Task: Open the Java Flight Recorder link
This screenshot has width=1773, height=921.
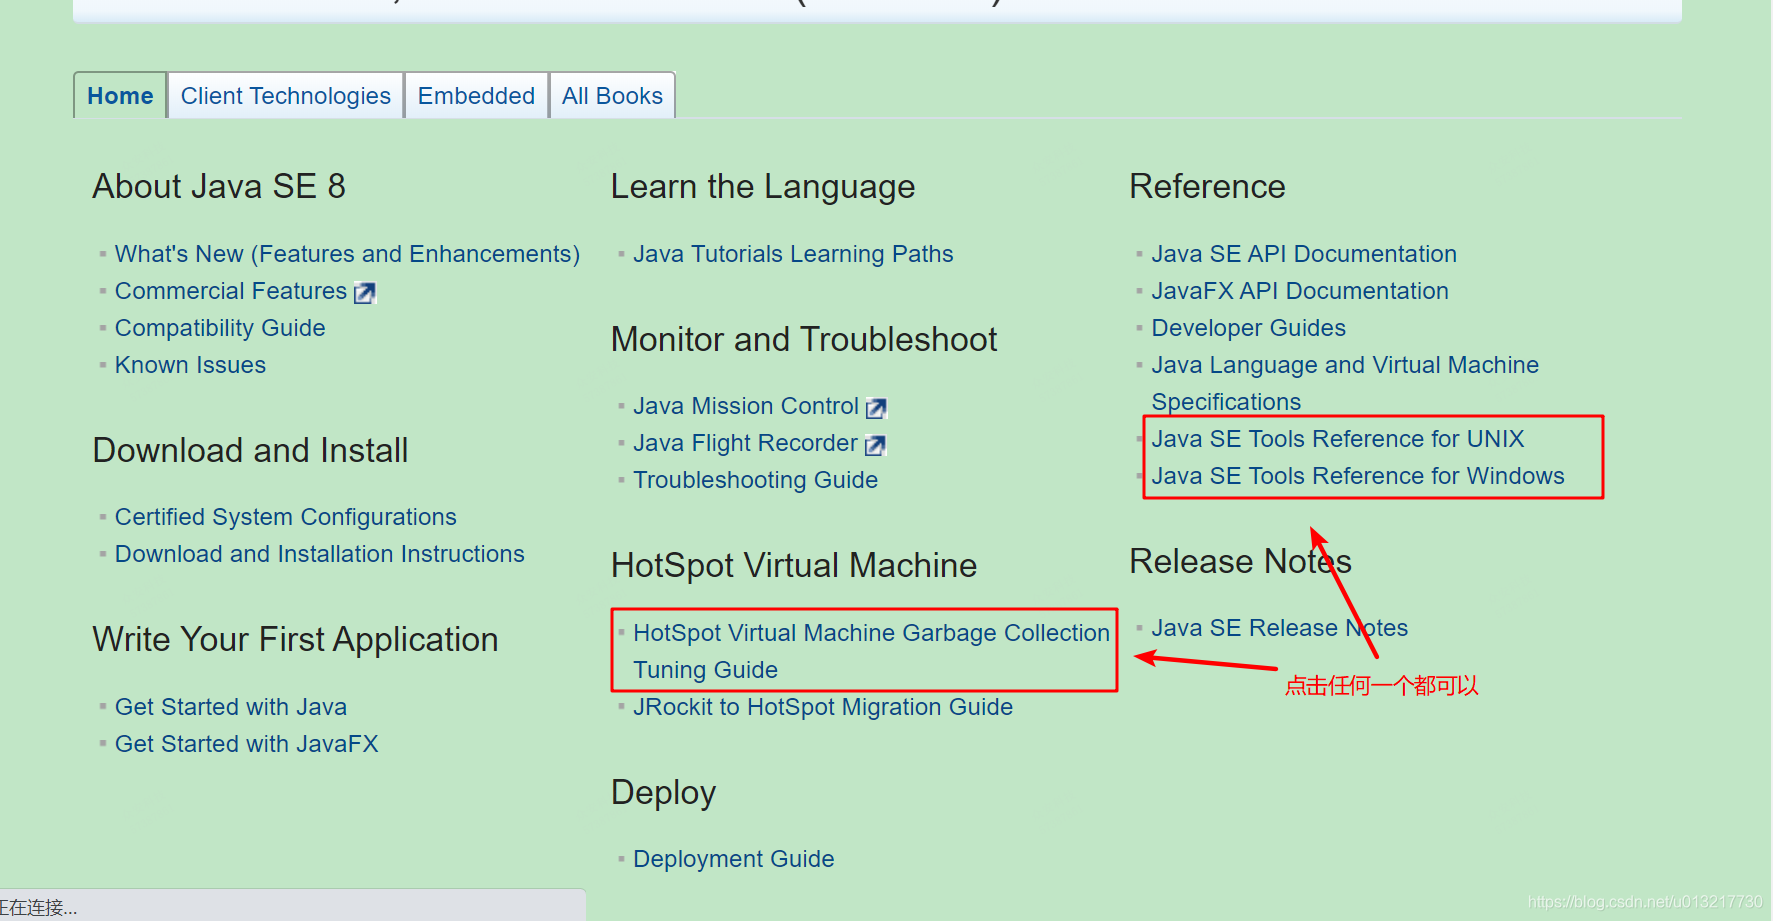Action: click(x=745, y=443)
